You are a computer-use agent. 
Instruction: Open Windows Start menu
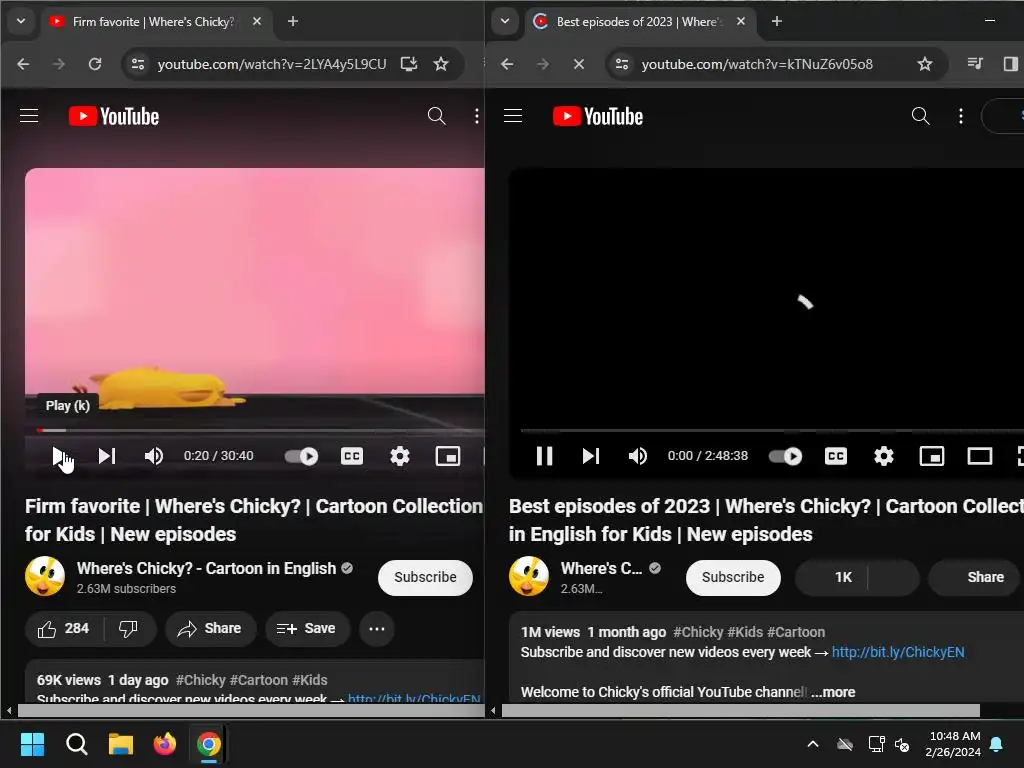[x=33, y=744]
